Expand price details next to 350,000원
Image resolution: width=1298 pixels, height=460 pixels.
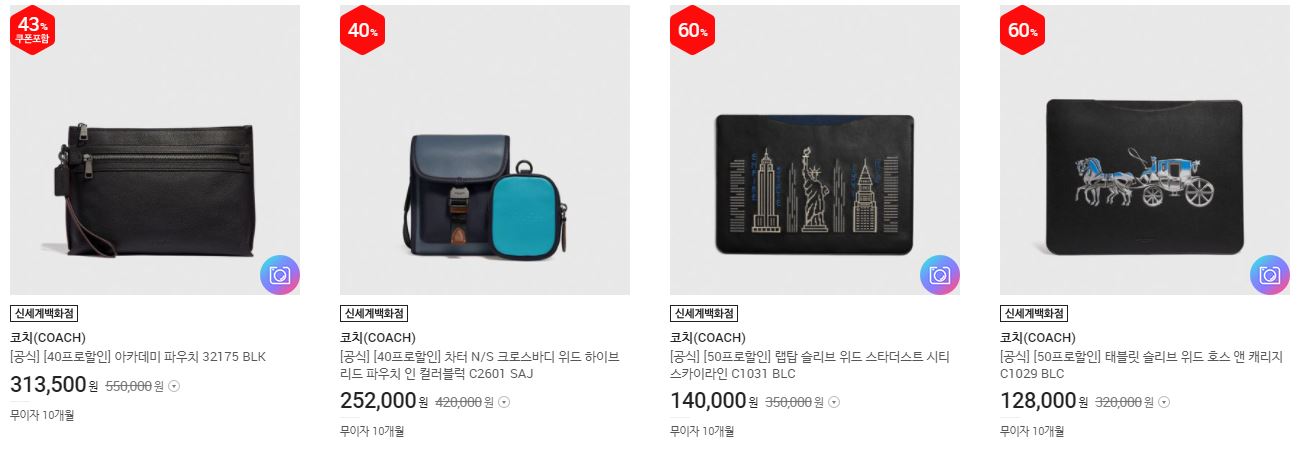(834, 402)
